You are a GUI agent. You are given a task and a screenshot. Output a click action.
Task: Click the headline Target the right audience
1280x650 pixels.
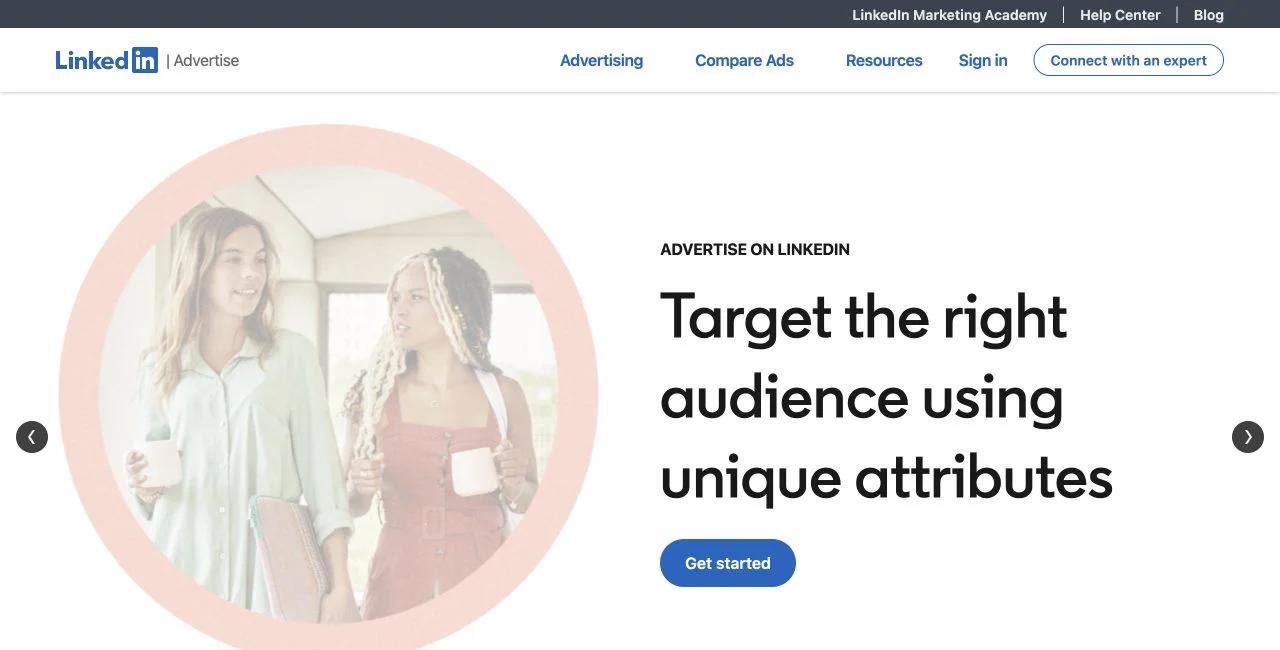(x=886, y=396)
